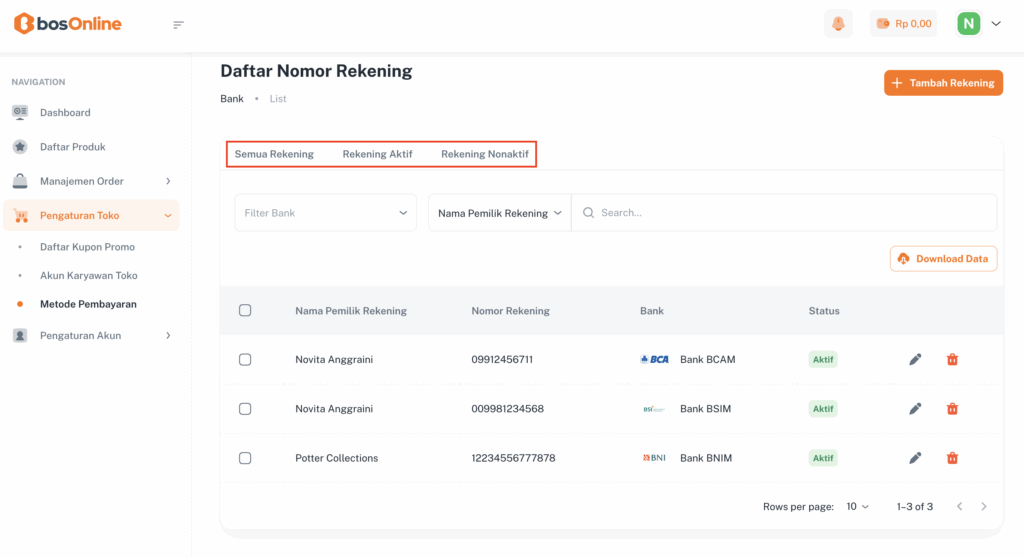Click the Download Data button
This screenshot has height=558, width=1024.
943,258
